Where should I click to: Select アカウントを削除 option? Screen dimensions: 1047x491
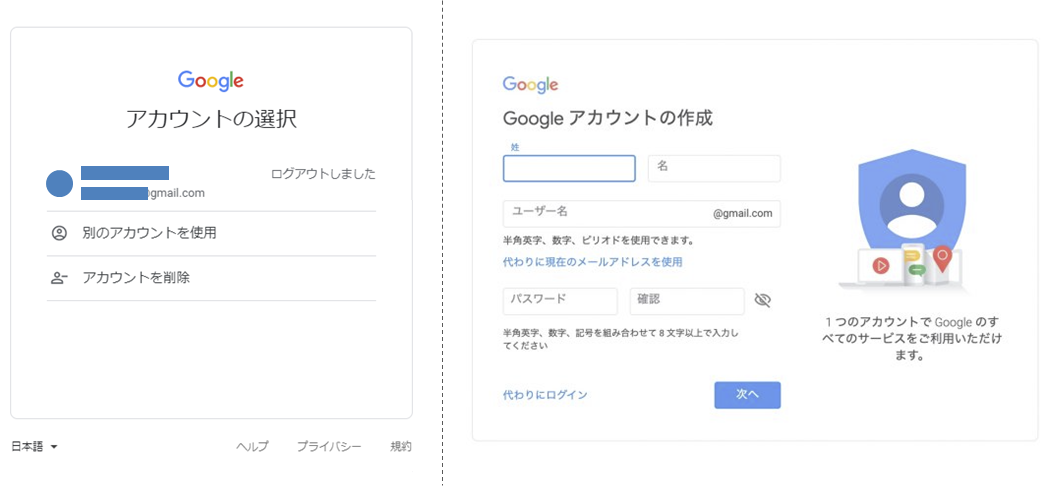[x=211, y=278]
